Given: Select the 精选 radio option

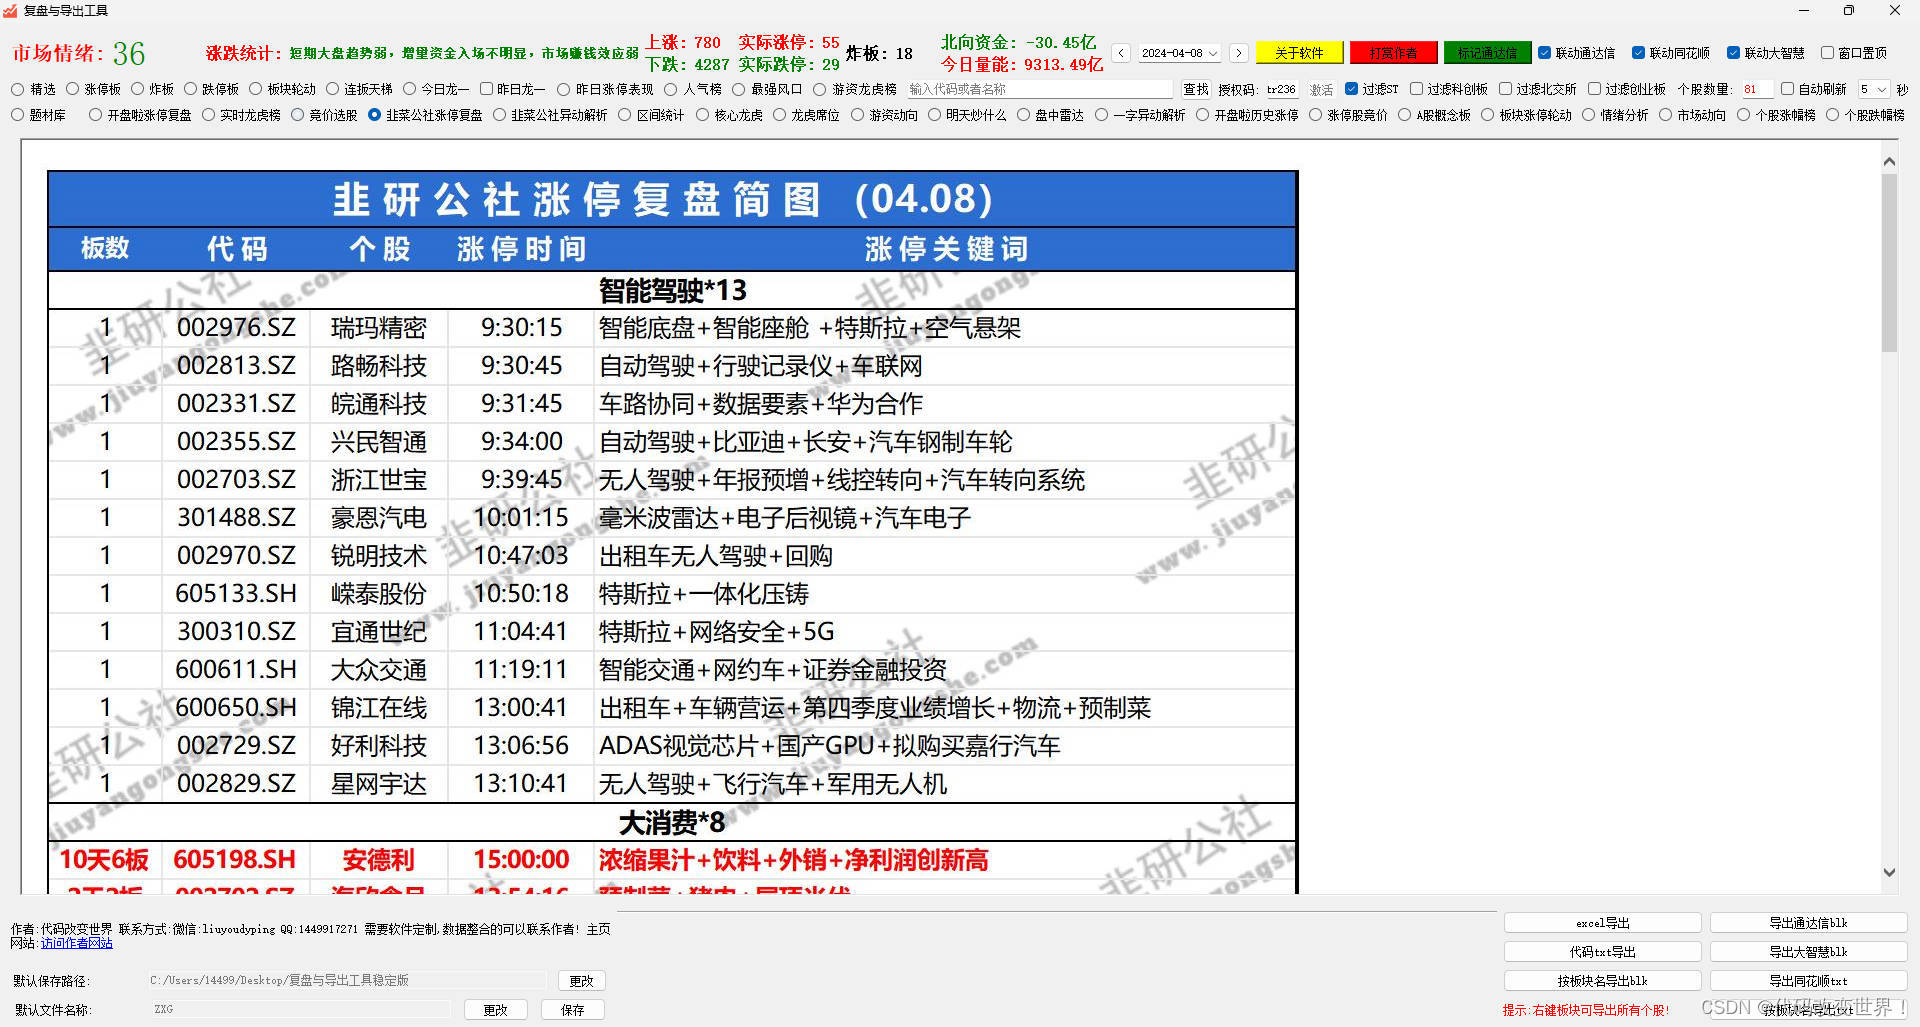Looking at the screenshot, I should tap(18, 89).
